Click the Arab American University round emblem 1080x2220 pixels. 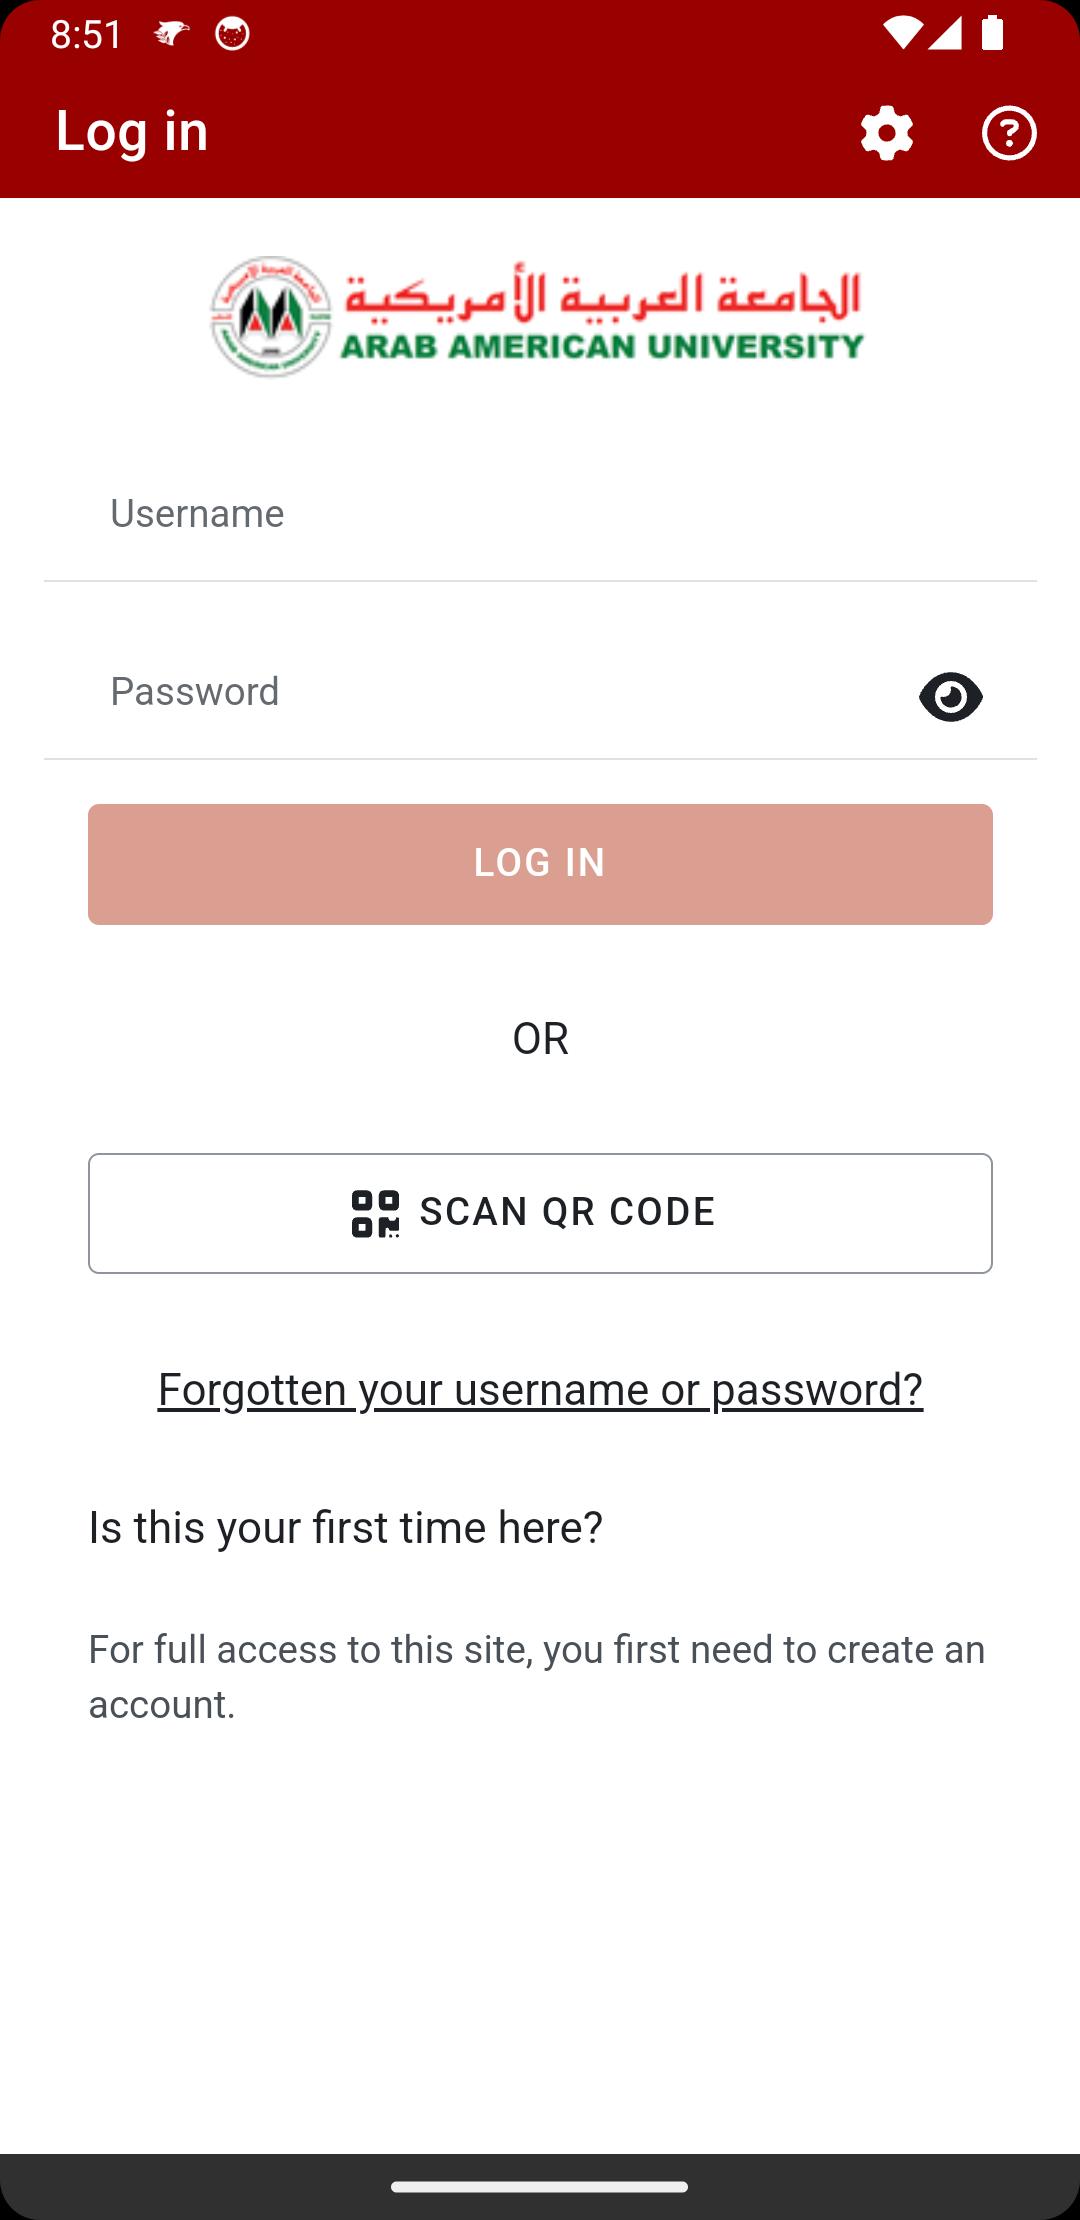(270, 317)
